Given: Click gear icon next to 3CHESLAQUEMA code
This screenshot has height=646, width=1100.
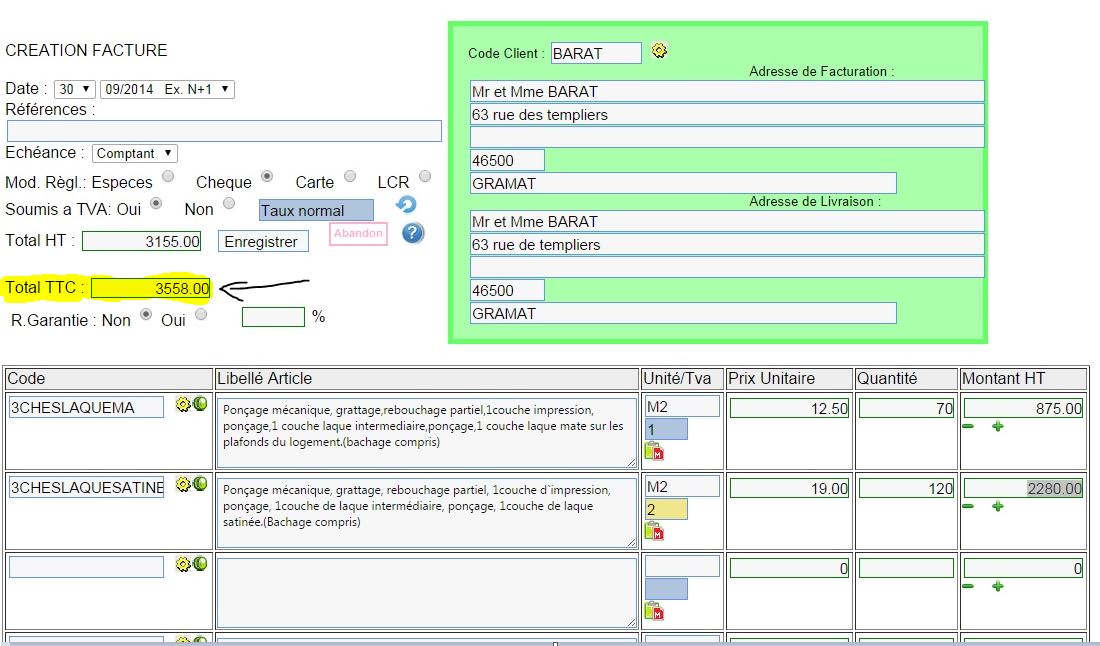Looking at the screenshot, I should (183, 404).
